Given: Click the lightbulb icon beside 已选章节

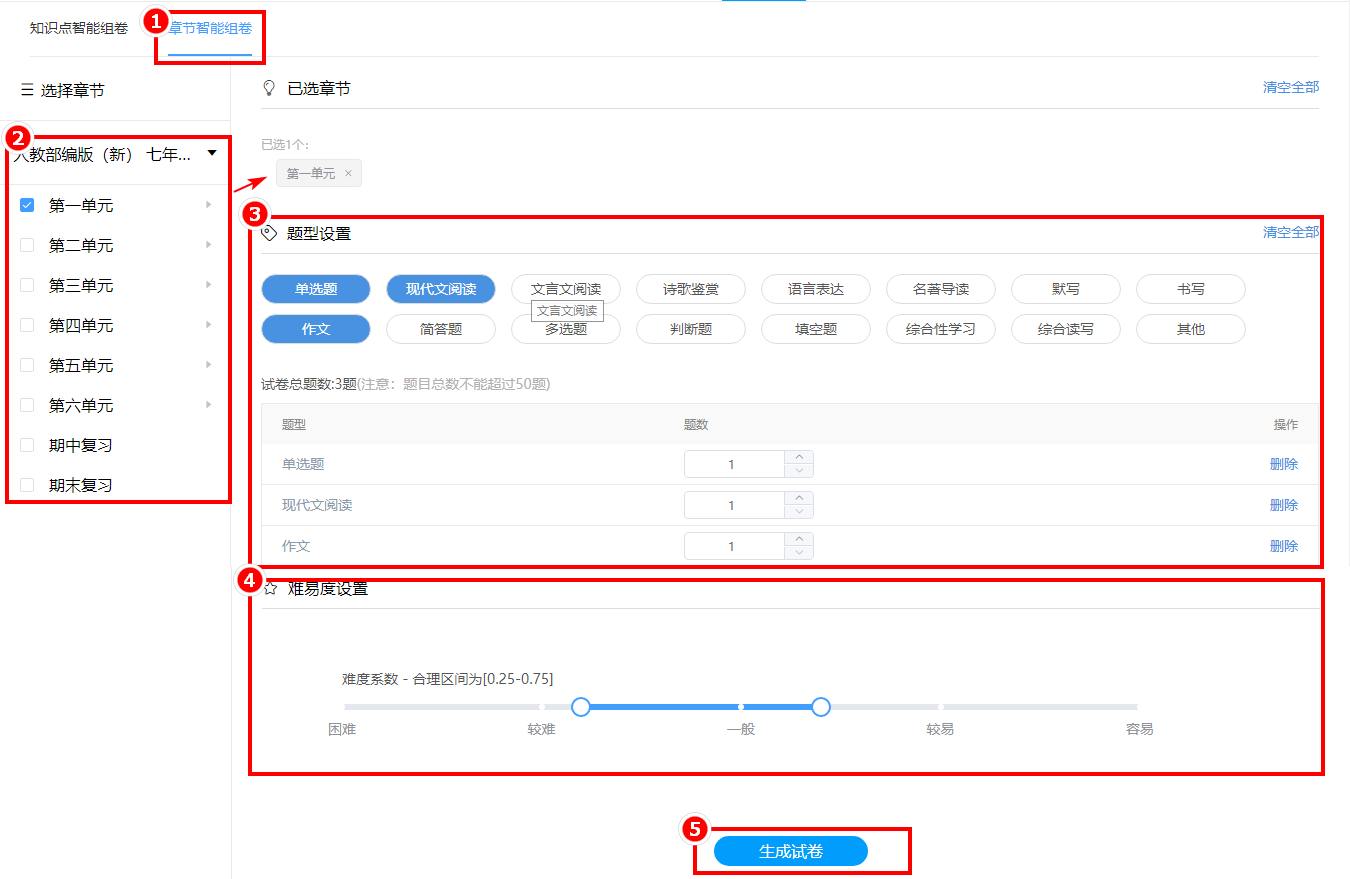Looking at the screenshot, I should 268,88.
